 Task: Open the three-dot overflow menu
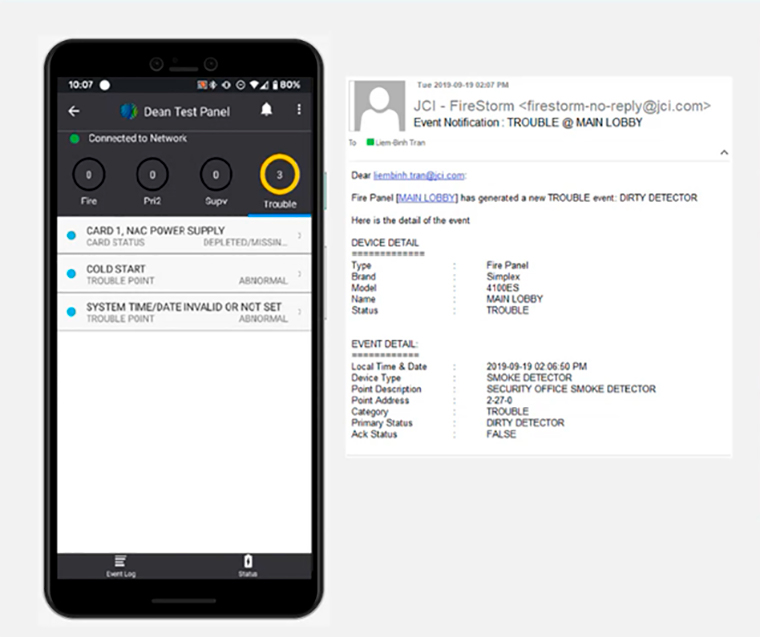tap(298, 110)
